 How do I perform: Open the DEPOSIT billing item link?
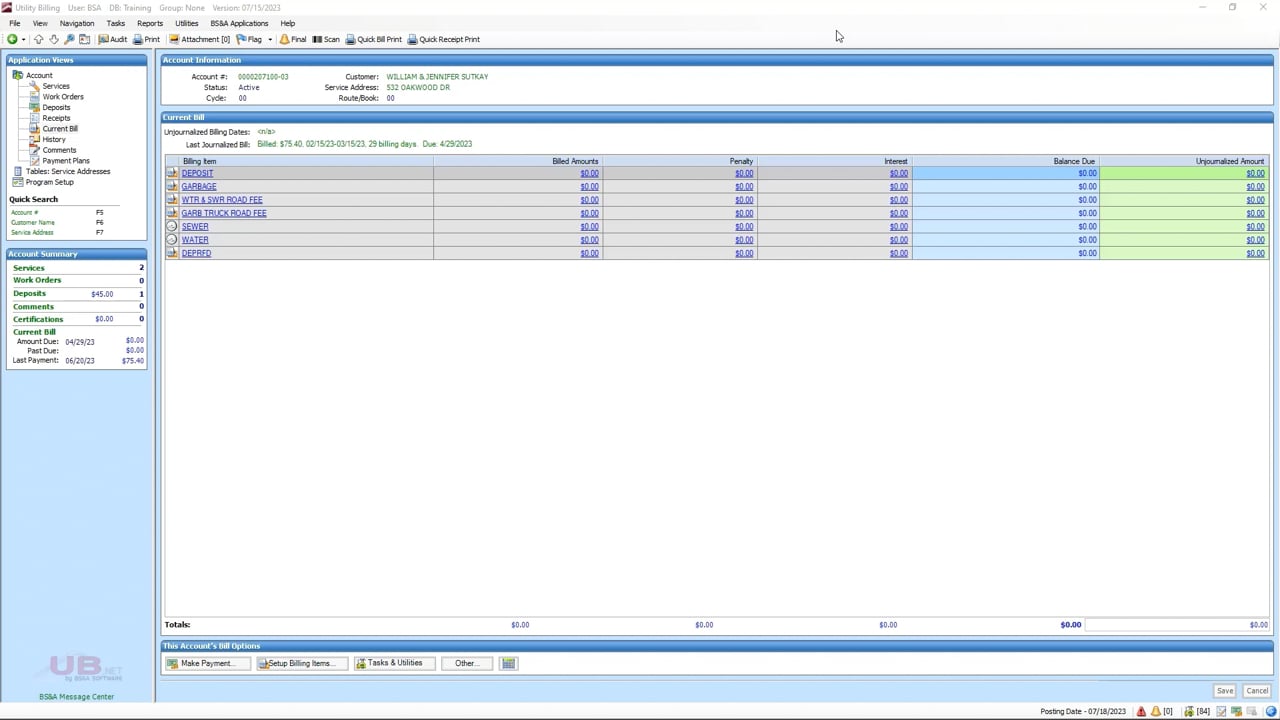(197, 173)
